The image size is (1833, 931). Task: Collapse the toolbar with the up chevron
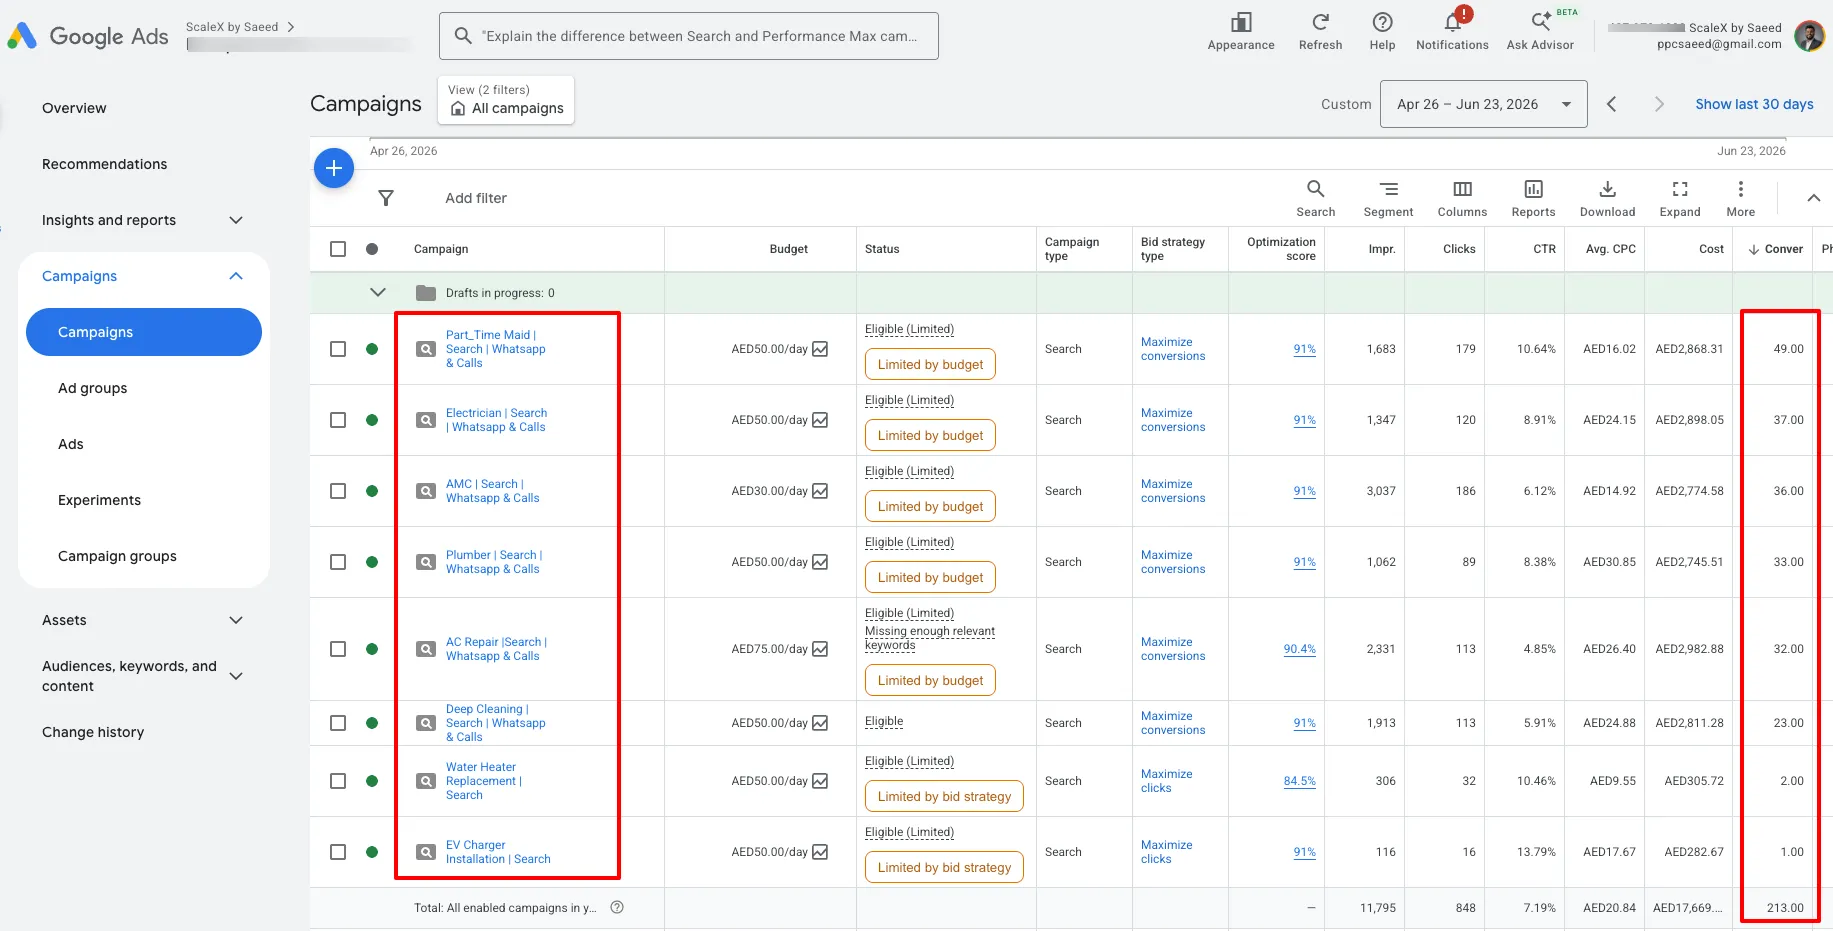tap(1813, 198)
